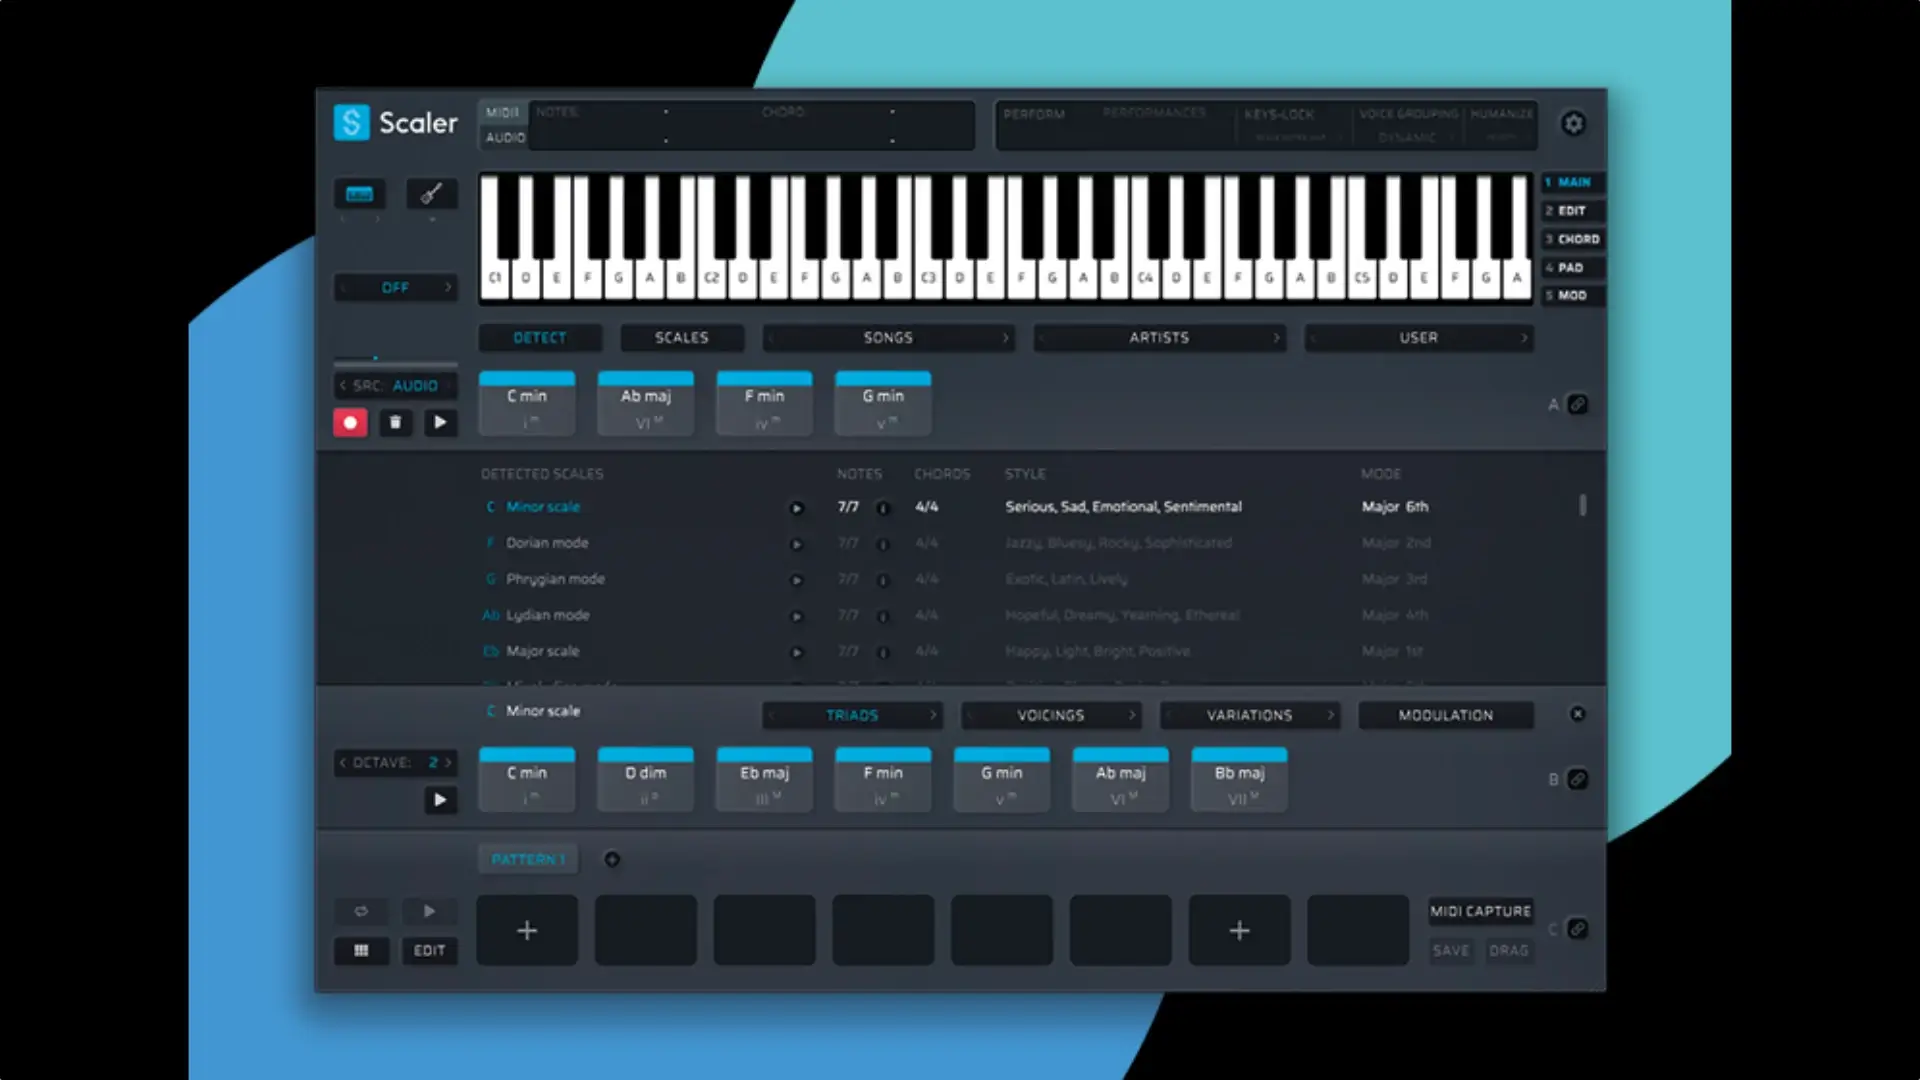Expand the SONGS list
The height and width of the screenshot is (1080, 1920).
coord(1007,338)
